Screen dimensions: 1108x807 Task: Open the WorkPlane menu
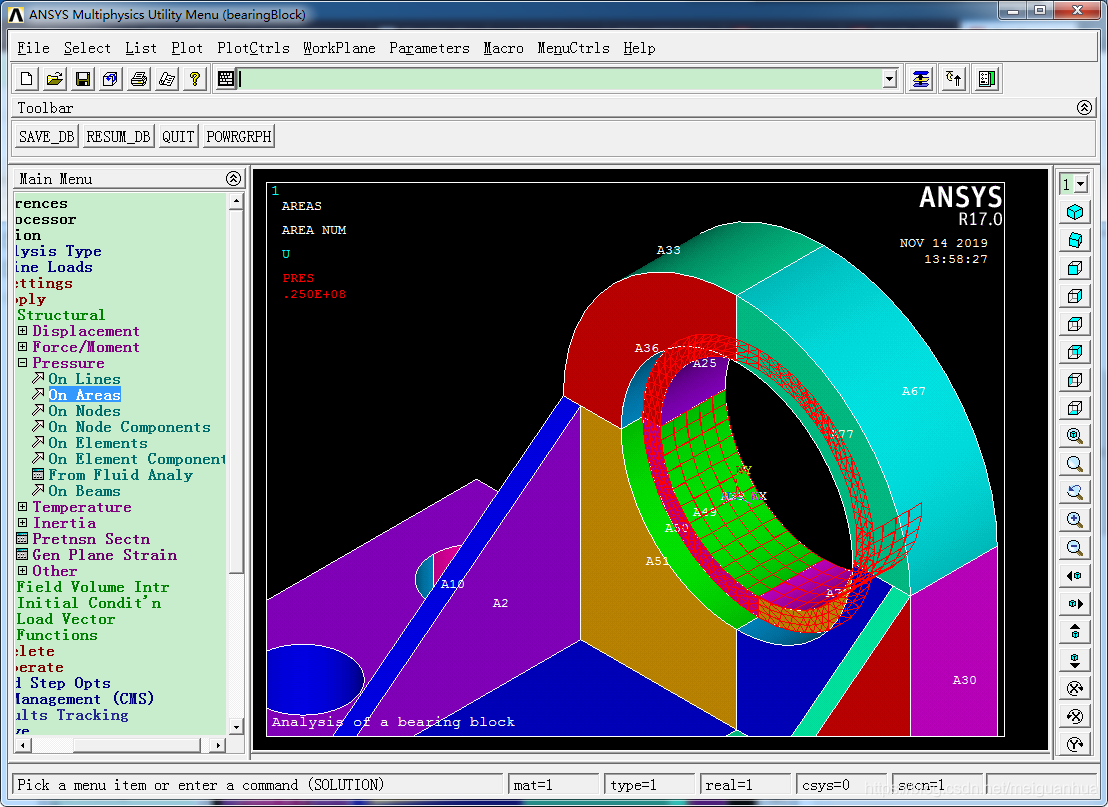(x=339, y=48)
